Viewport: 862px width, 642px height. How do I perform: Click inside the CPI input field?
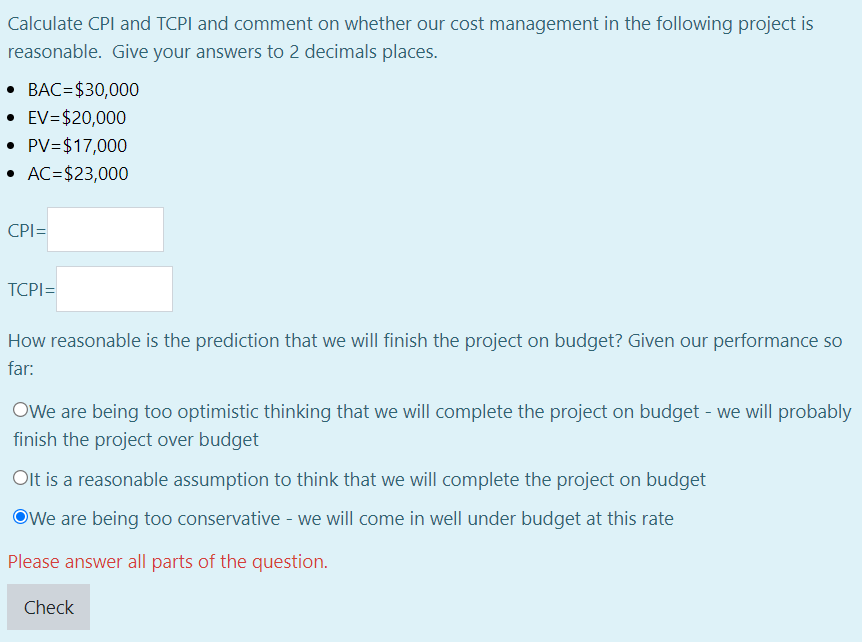104,229
